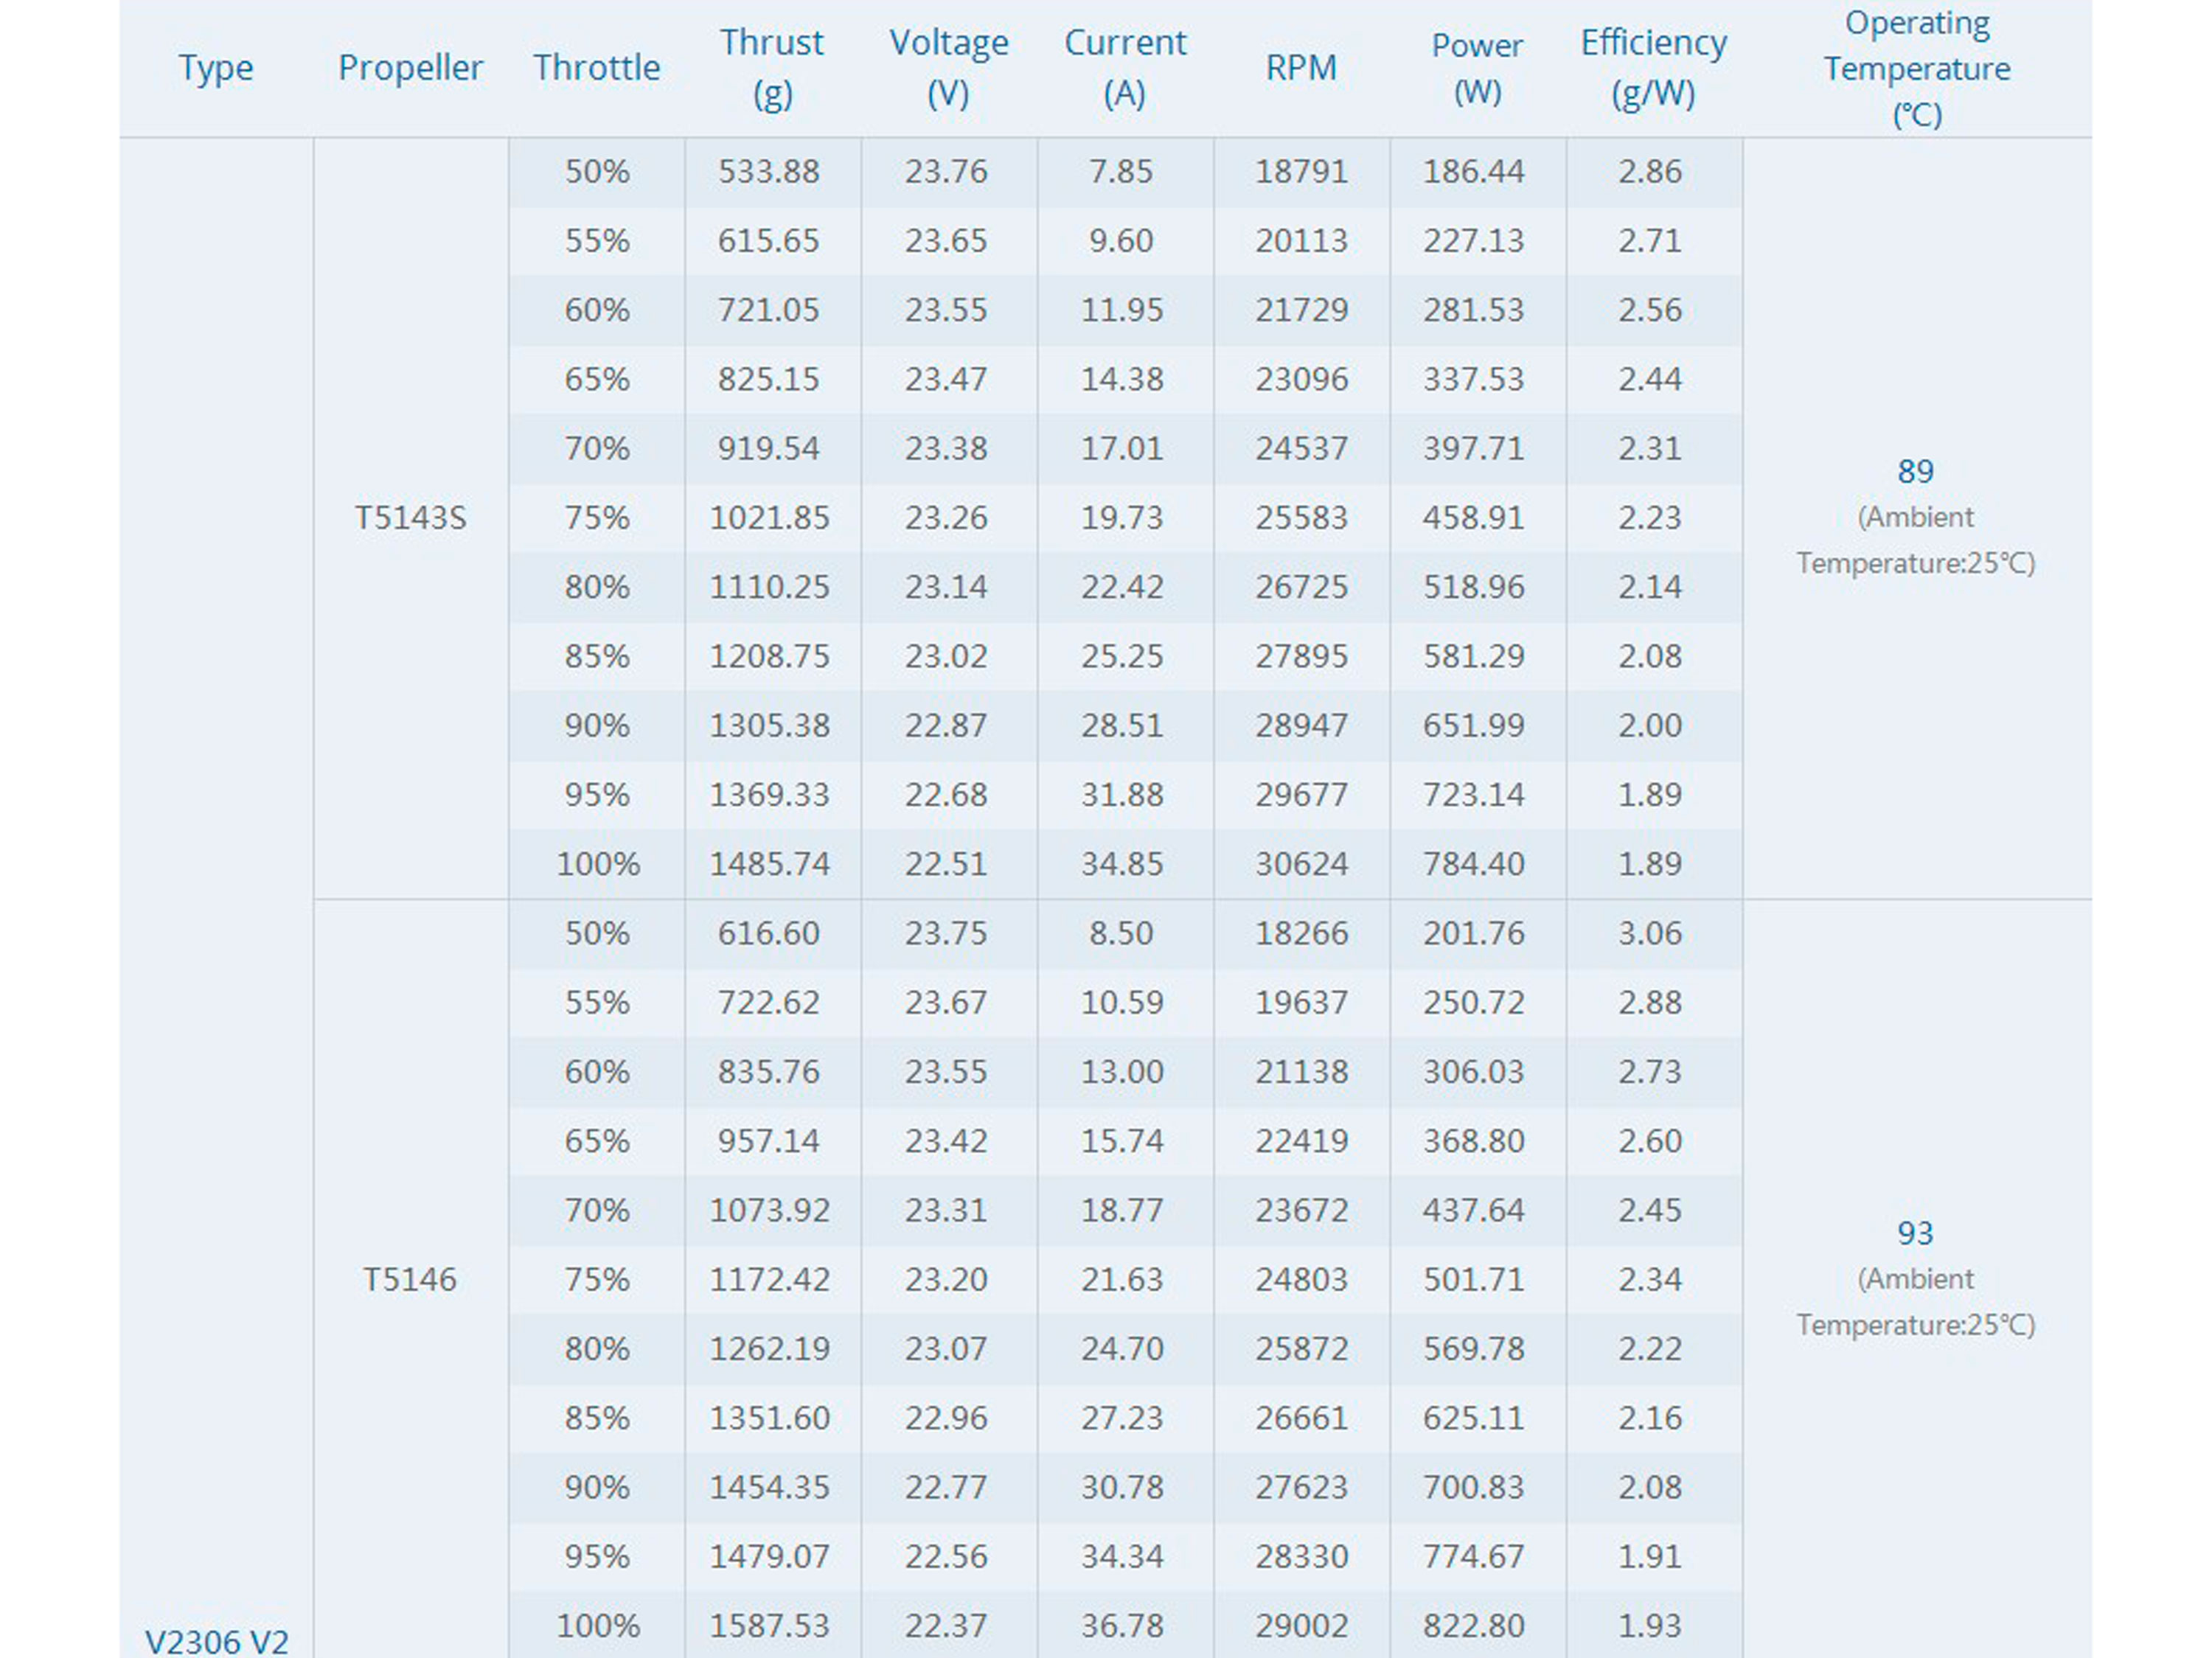The image size is (2212, 1658).
Task: Click the T5146 propeller cell
Action: 410,1279
